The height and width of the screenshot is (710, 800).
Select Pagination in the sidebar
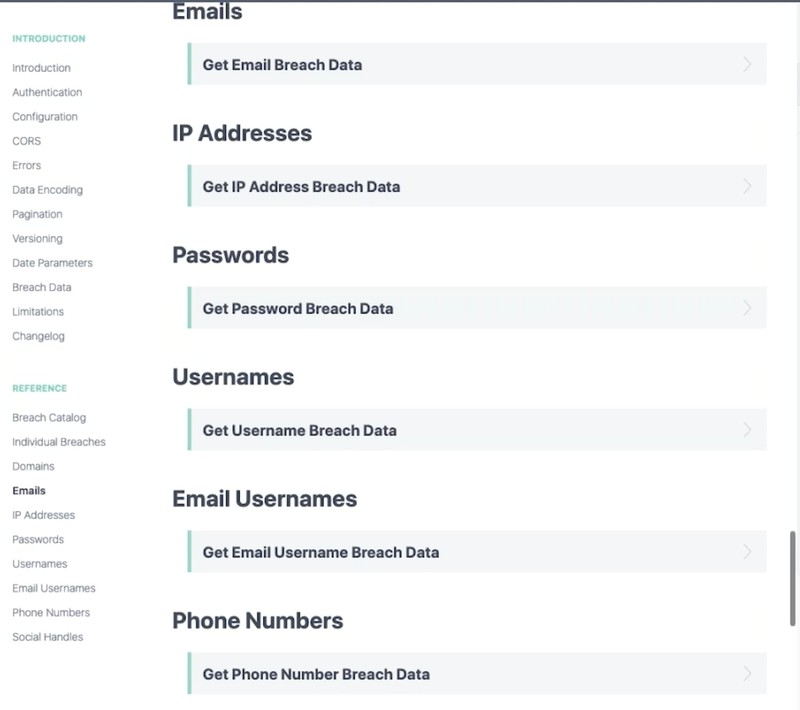tap(37, 214)
